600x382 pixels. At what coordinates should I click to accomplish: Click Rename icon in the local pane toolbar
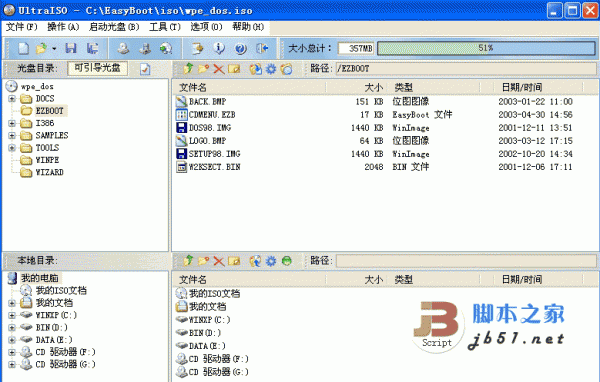pyautogui.click(x=234, y=261)
